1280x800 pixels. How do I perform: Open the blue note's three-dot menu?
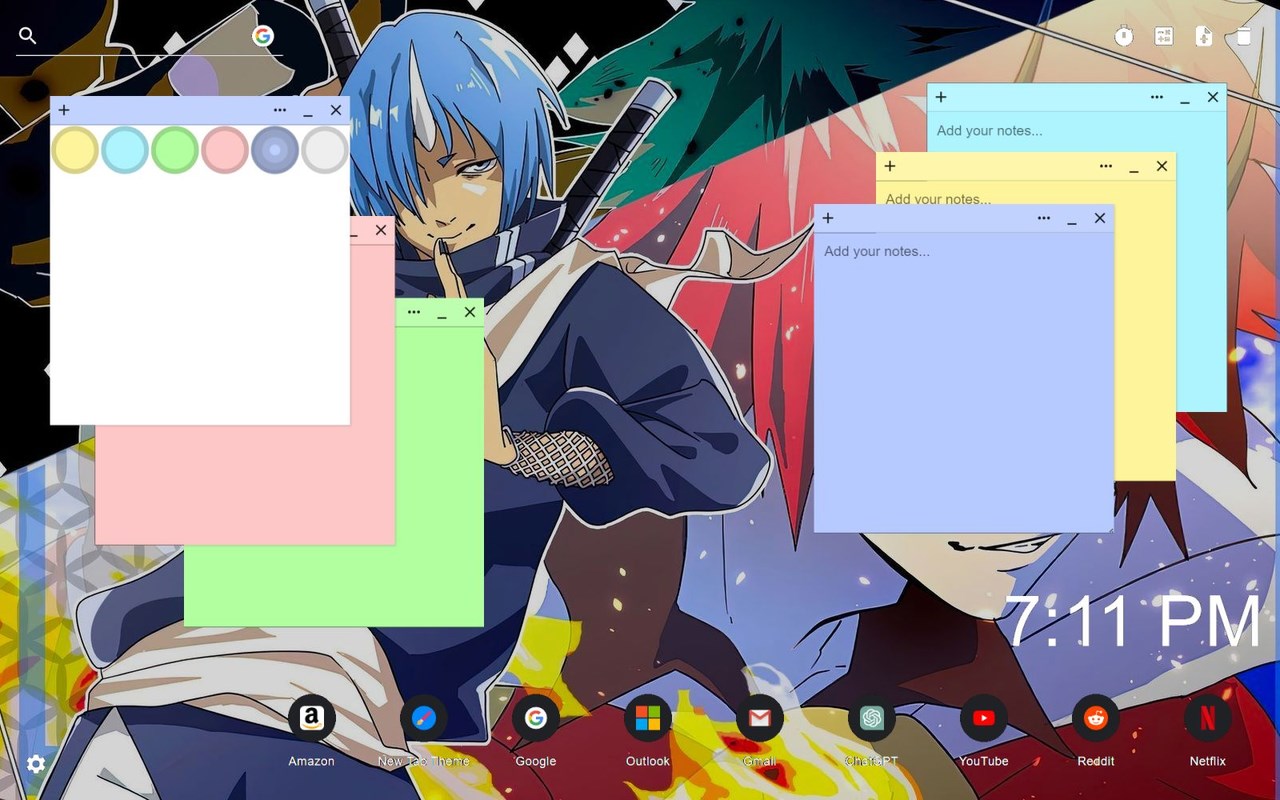1044,218
